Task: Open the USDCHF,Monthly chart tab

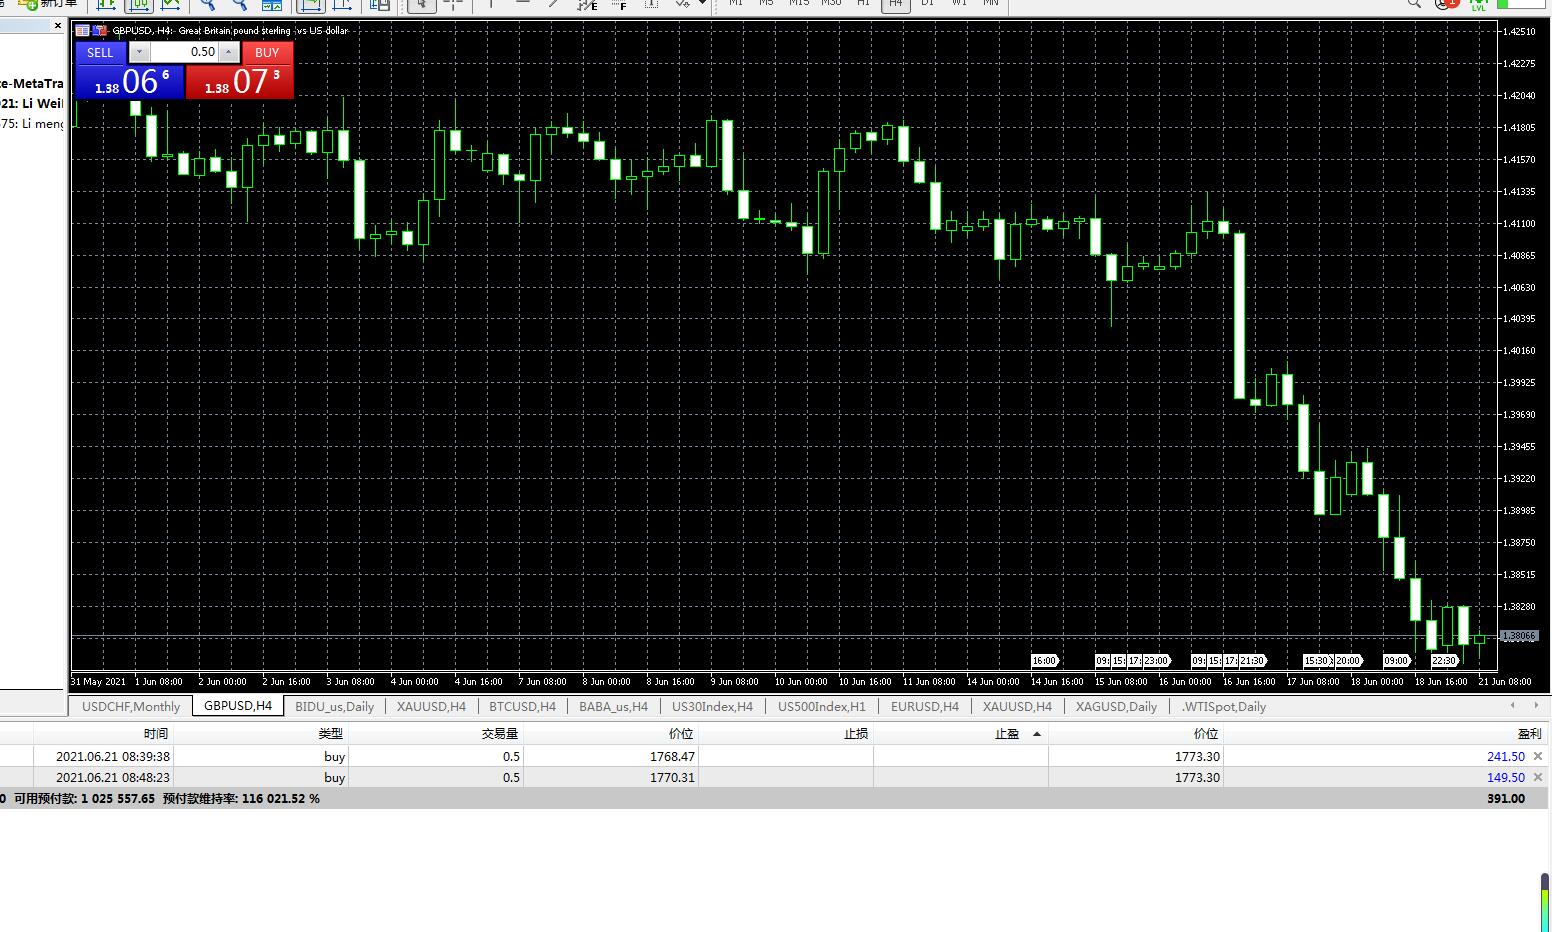Action: 131,706
